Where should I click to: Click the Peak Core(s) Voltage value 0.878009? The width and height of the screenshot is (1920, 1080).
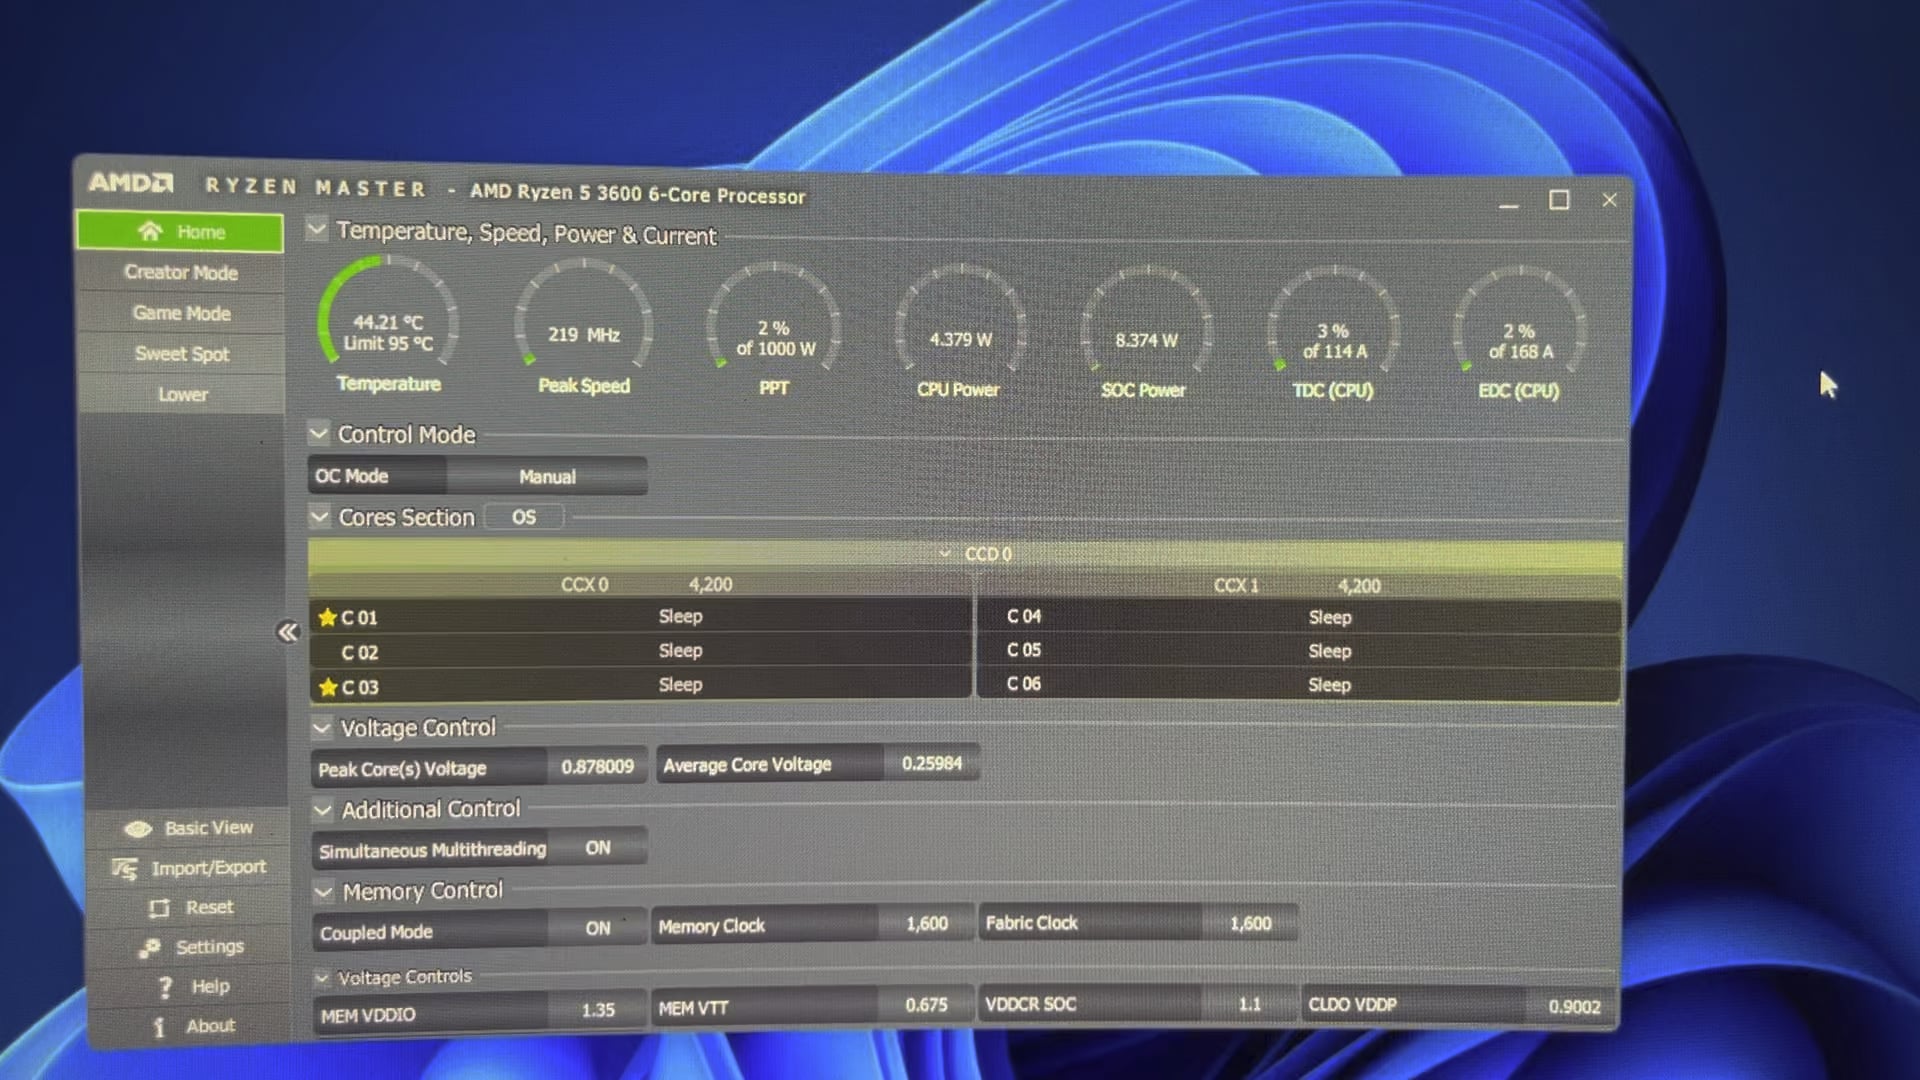coord(597,767)
